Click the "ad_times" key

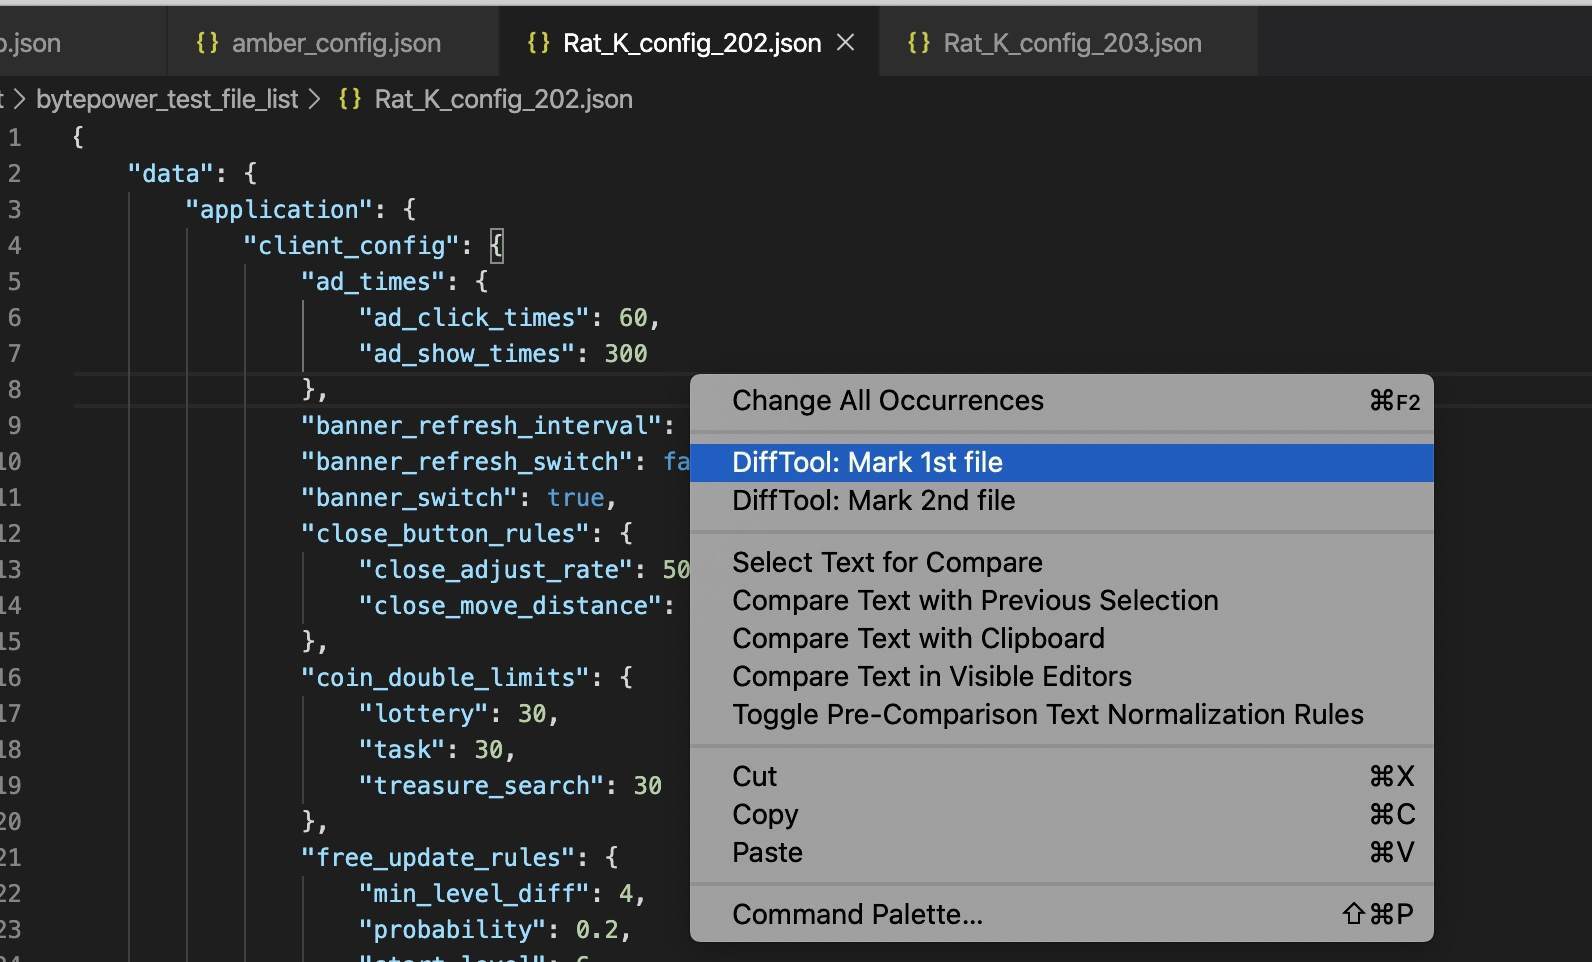click(x=374, y=281)
